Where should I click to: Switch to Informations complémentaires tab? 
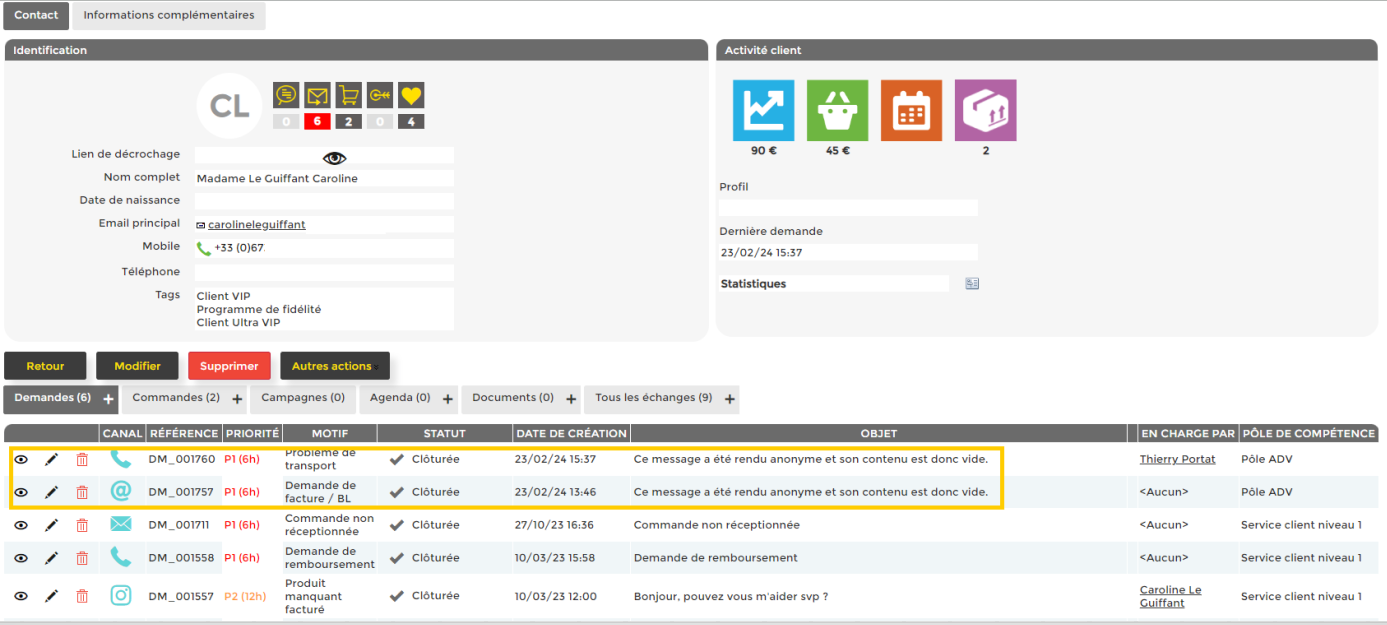tap(168, 16)
